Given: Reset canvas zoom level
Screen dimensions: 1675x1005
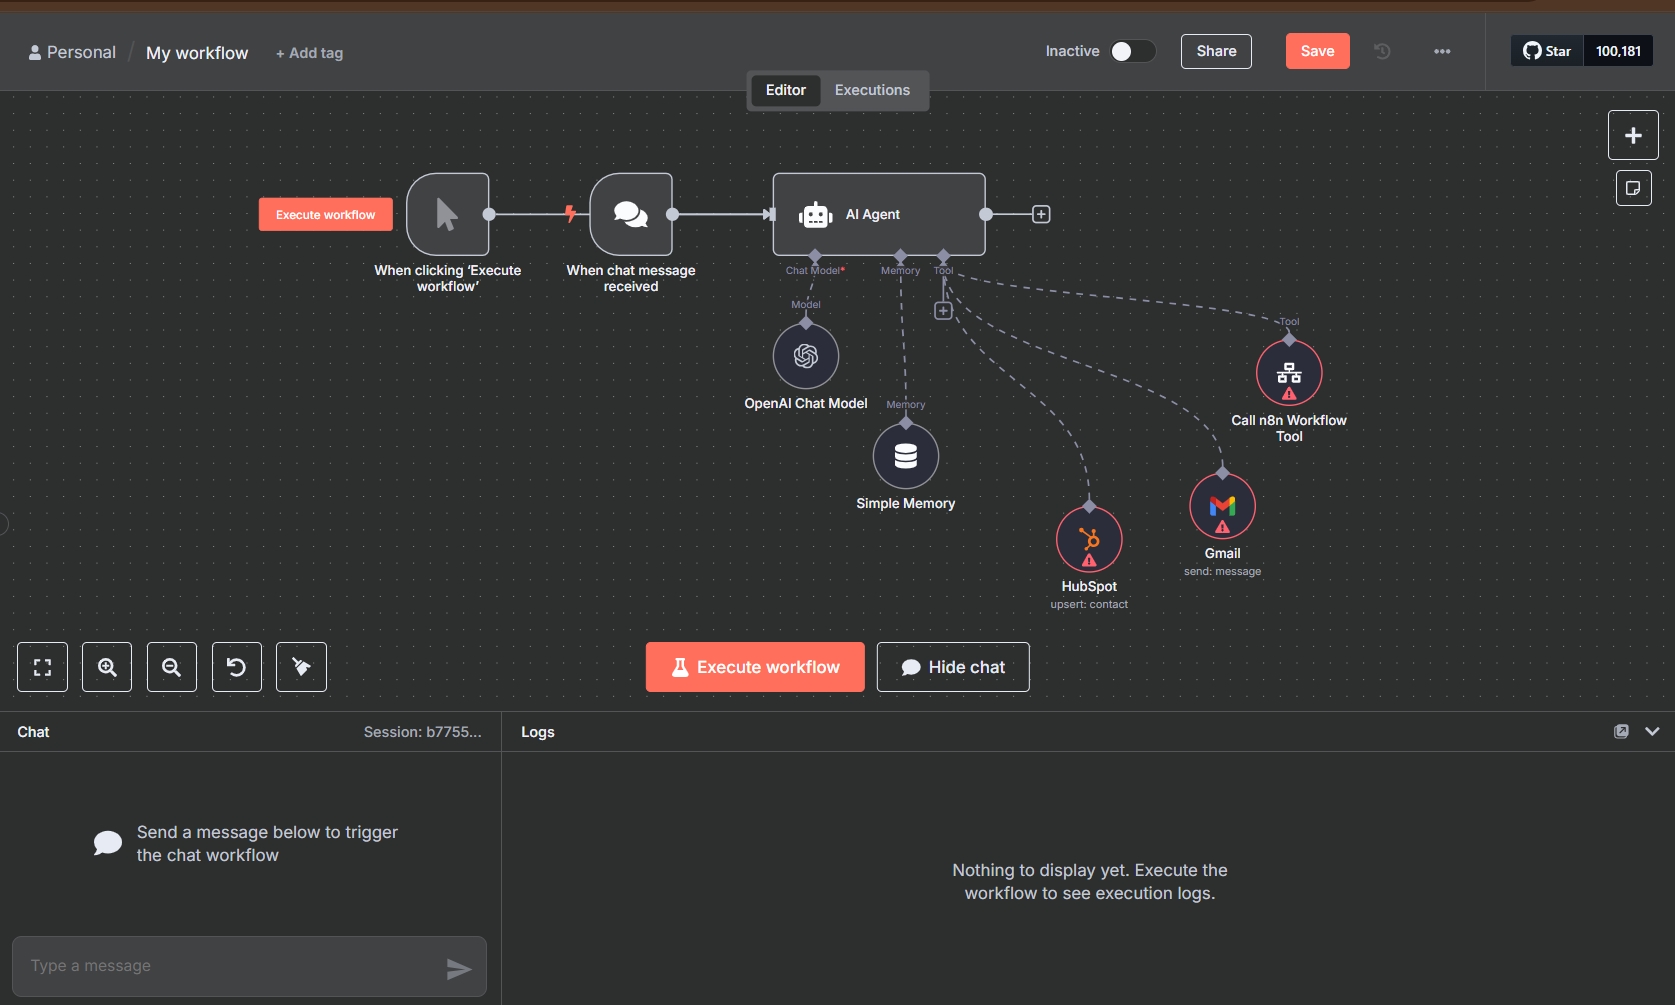Looking at the screenshot, I should pyautogui.click(x=237, y=667).
